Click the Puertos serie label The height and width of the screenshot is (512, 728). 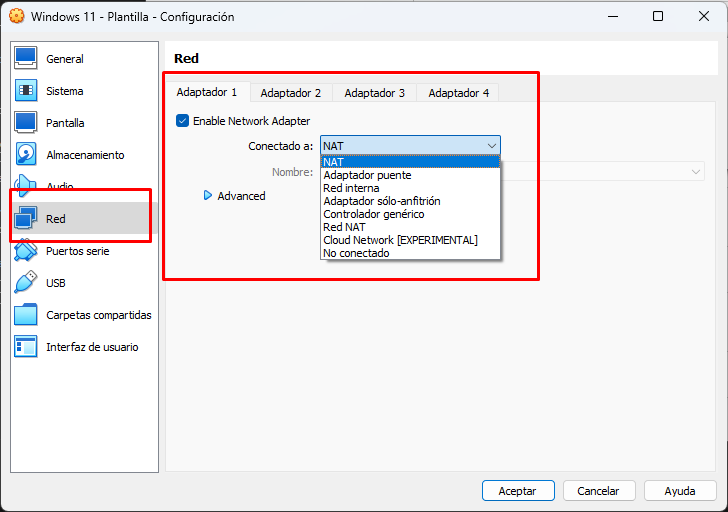click(x=78, y=251)
